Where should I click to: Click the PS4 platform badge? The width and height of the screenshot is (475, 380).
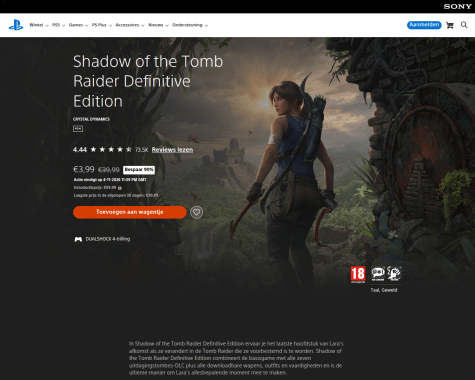click(78, 129)
